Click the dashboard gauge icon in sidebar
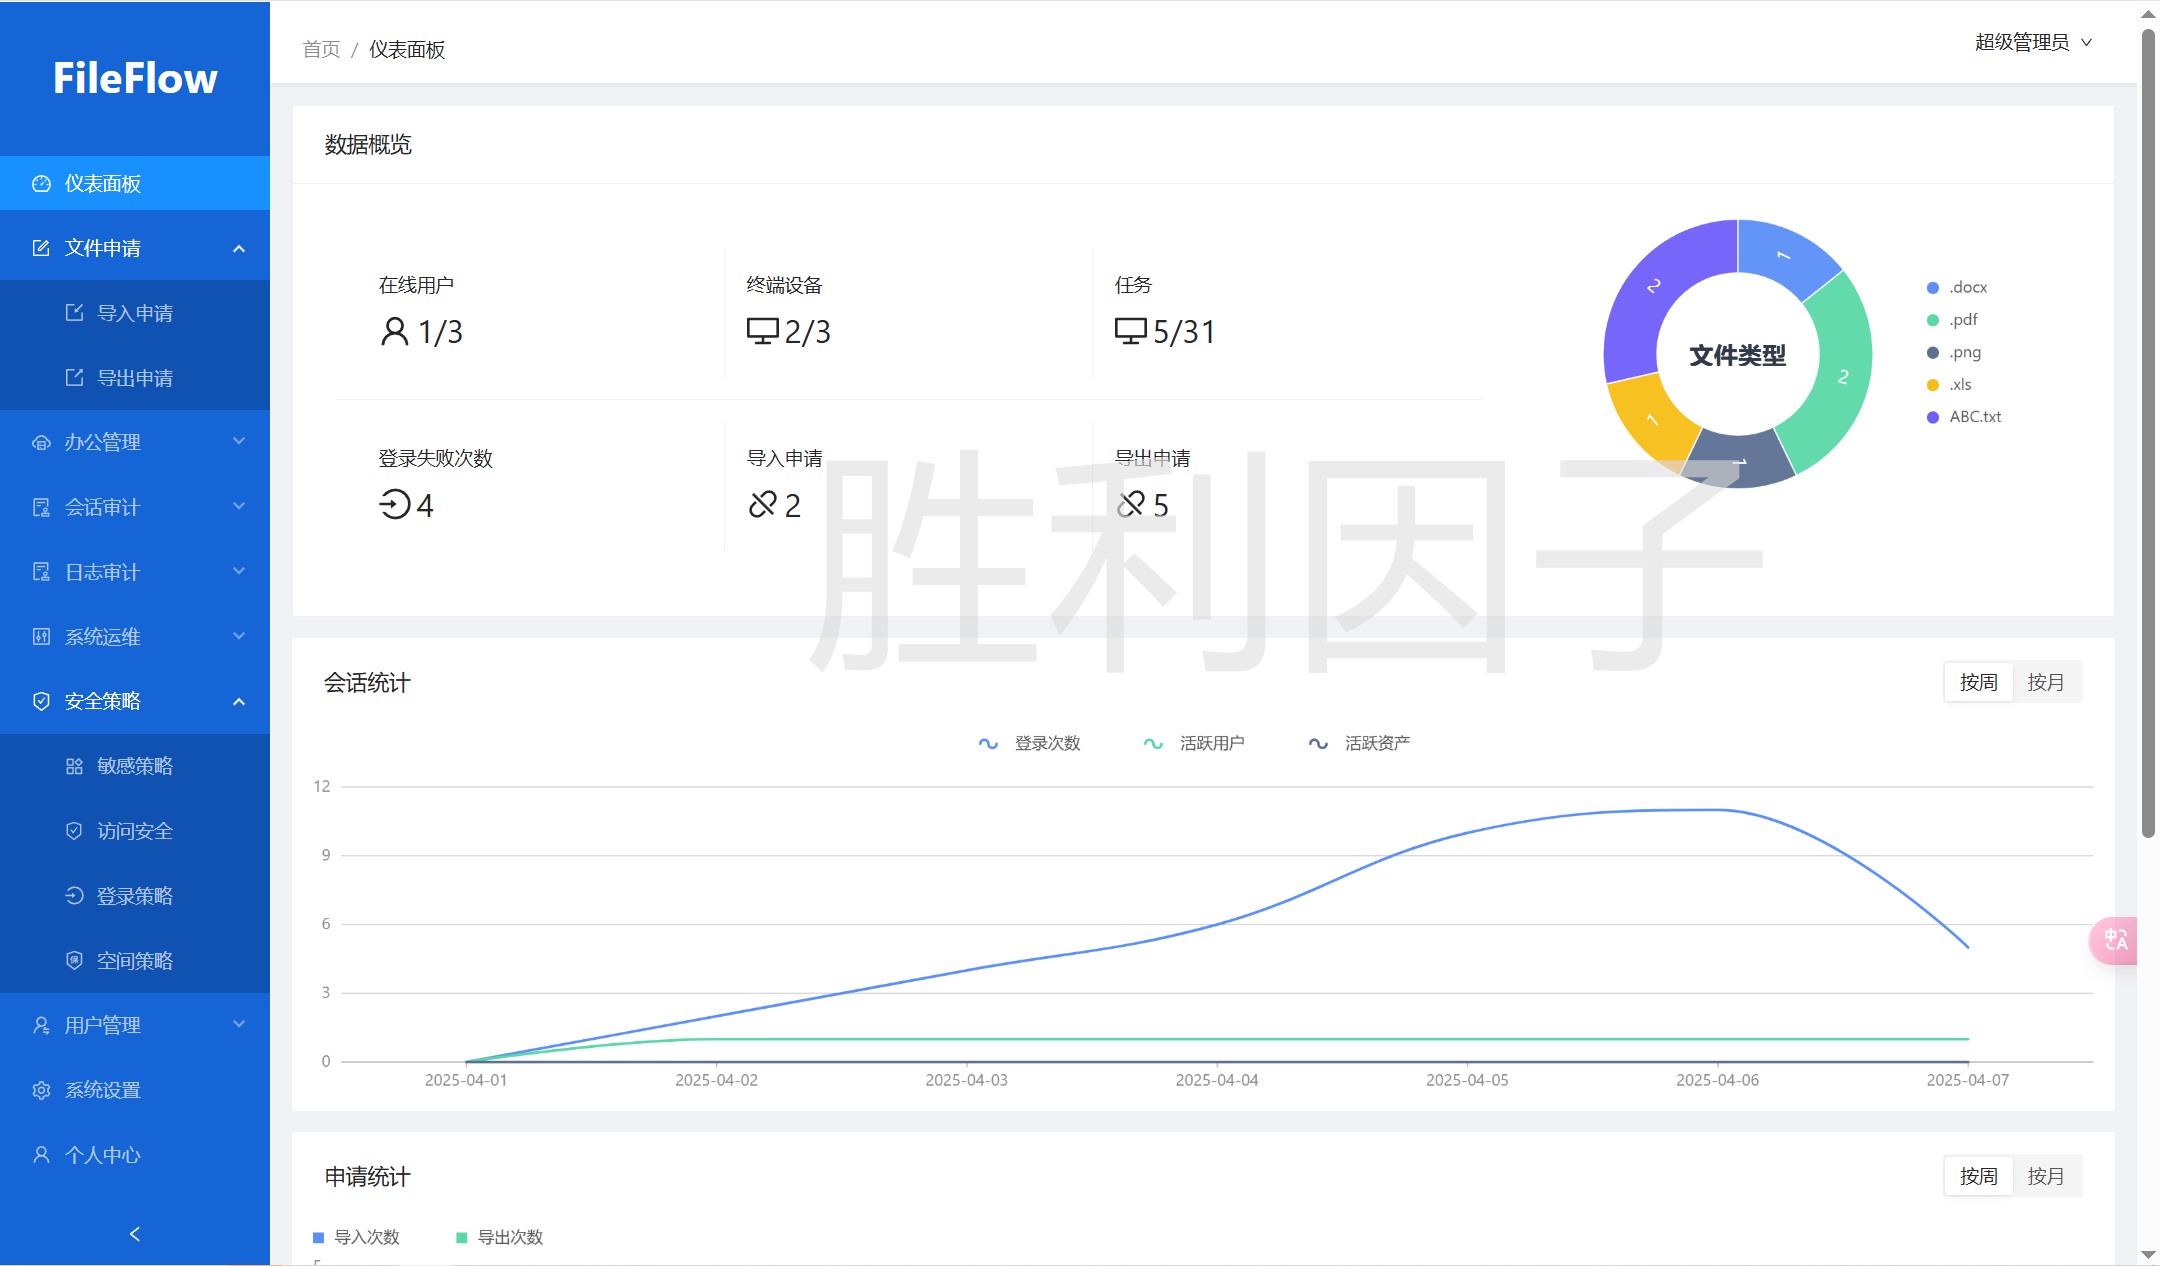This screenshot has height=1266, width=2160. pos(41,184)
